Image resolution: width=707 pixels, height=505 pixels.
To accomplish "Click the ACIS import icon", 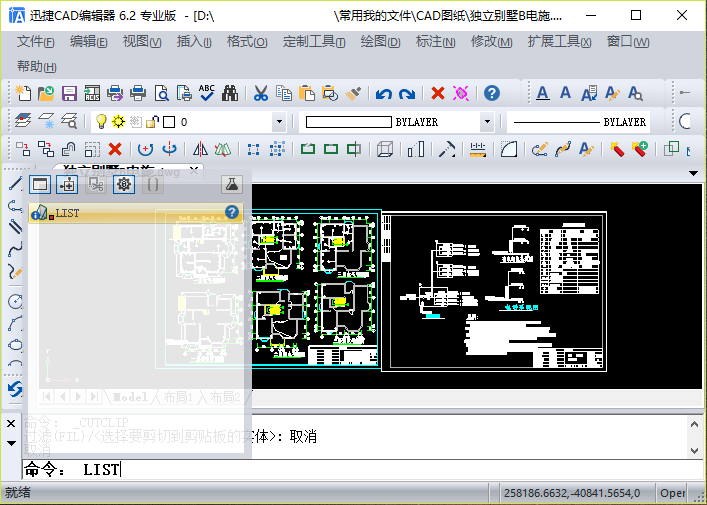I will [92, 93].
